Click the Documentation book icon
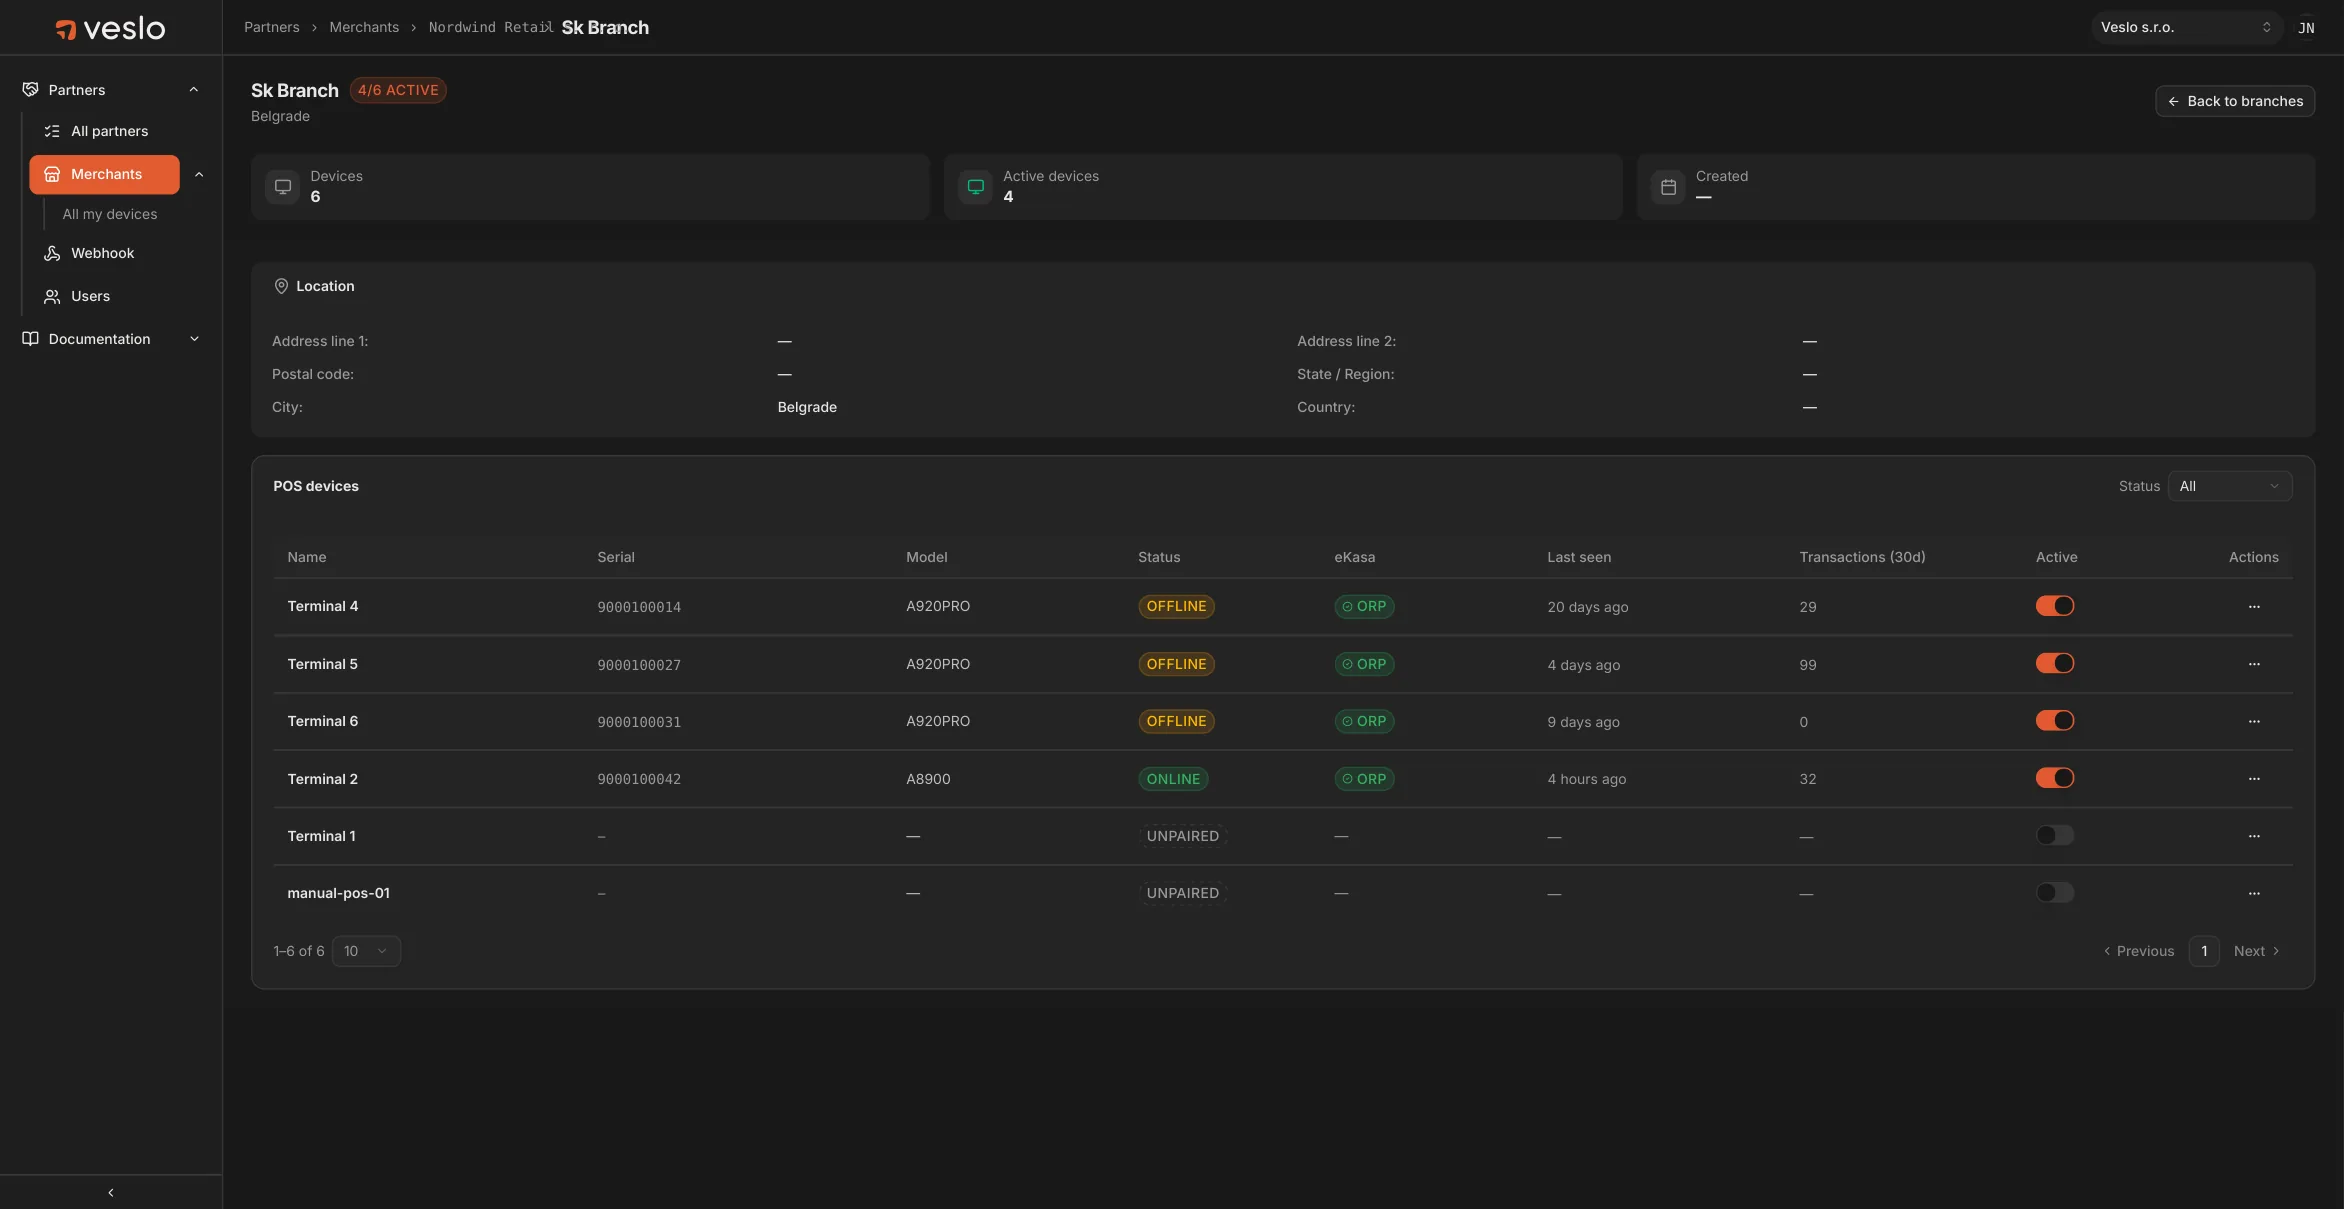2344x1209 pixels. [x=30, y=339]
